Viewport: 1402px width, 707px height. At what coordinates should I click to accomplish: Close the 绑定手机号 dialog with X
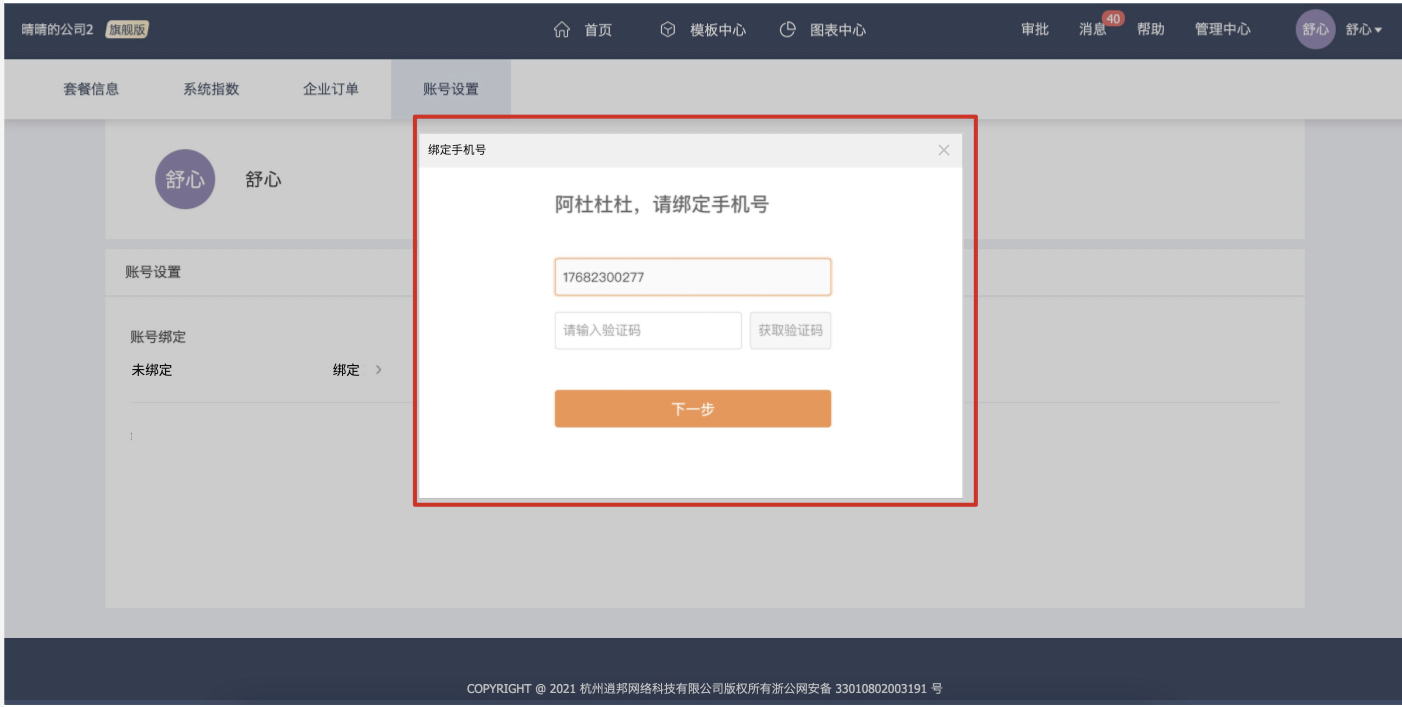click(x=943, y=150)
